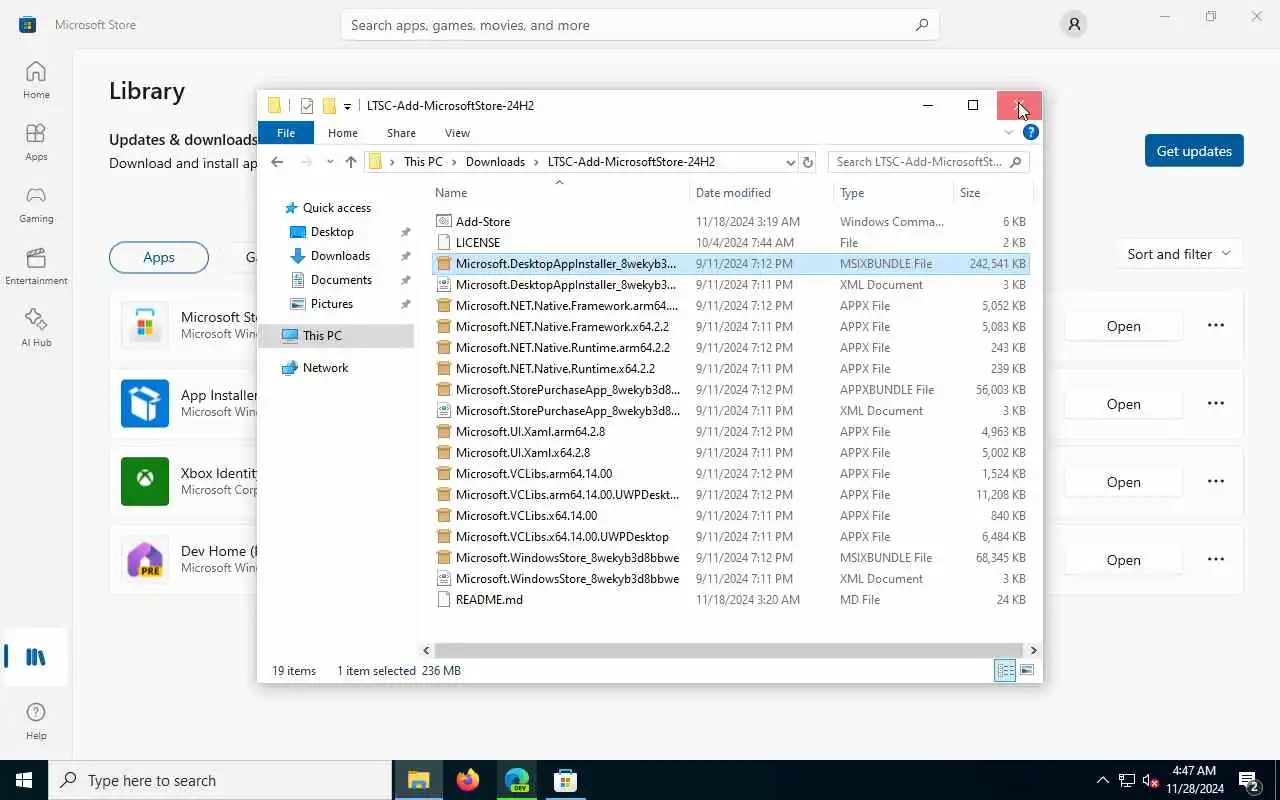1280x800 pixels.
Task: Open AI Hub in Store sidebar
Action: (x=36, y=328)
